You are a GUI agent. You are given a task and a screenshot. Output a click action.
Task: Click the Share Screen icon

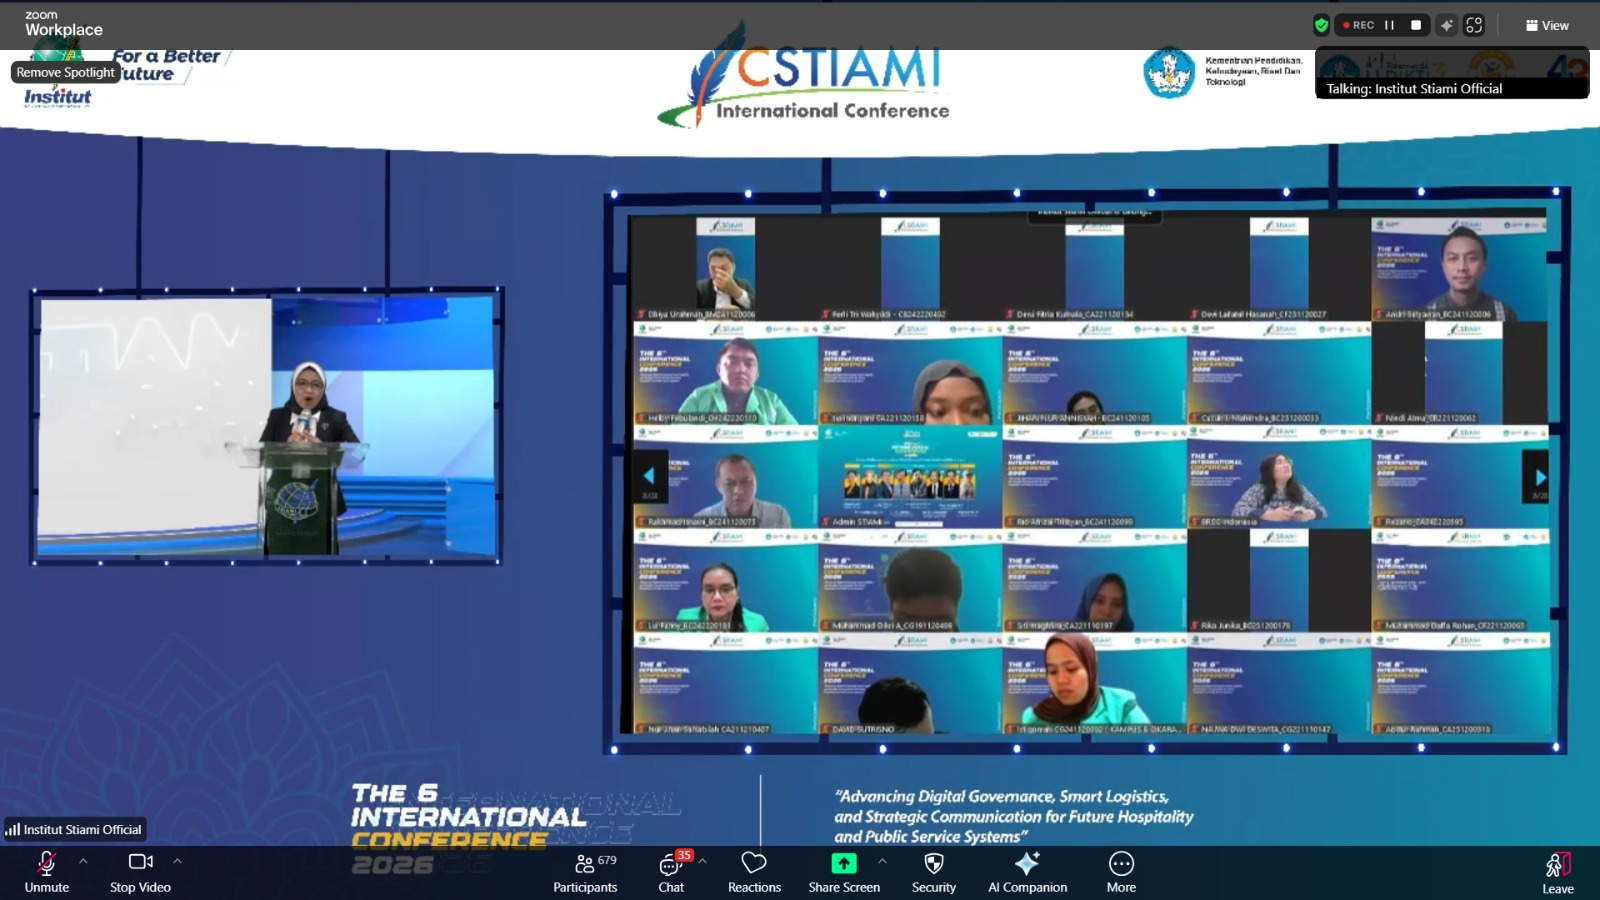pyautogui.click(x=844, y=864)
